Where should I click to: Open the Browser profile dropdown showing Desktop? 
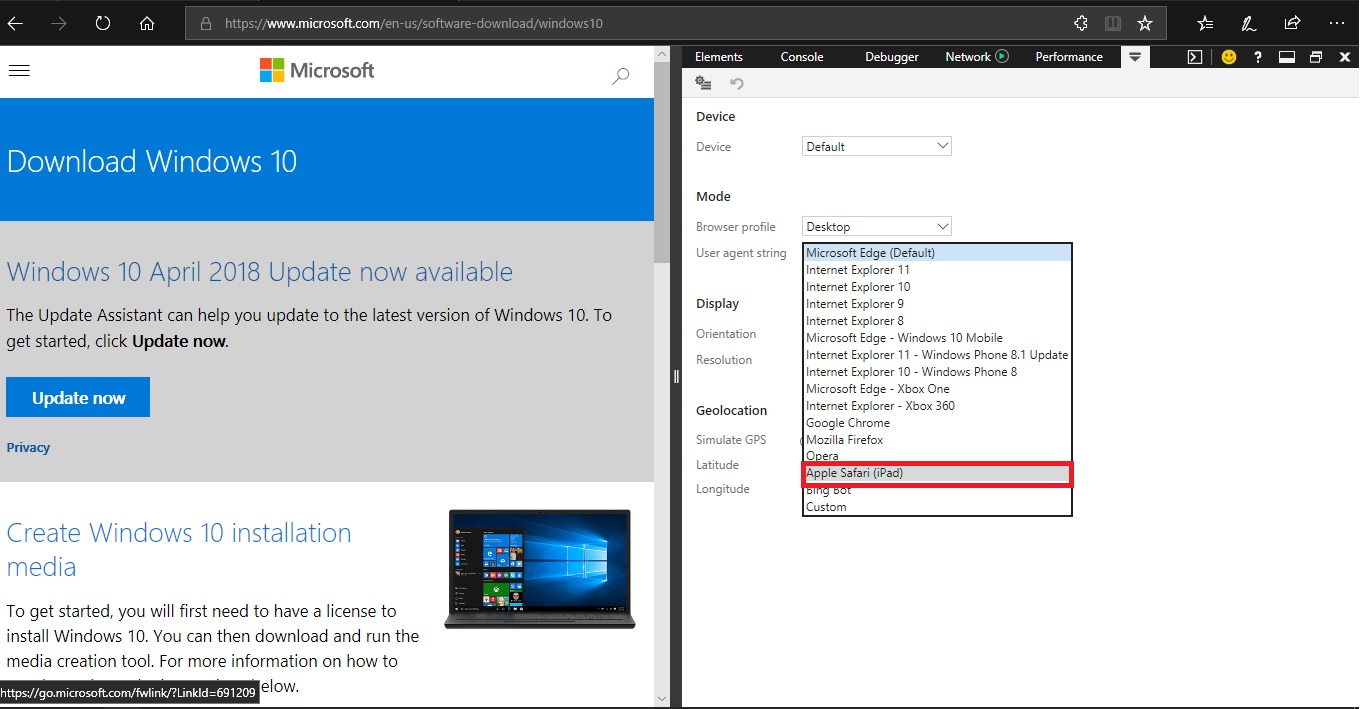875,226
